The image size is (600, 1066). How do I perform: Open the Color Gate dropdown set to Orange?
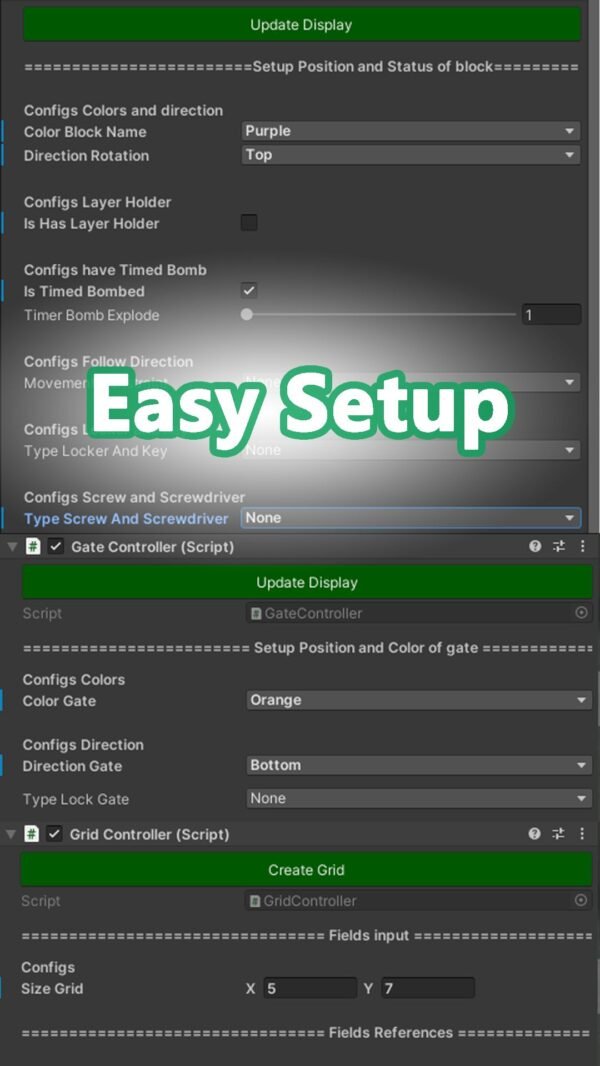(x=419, y=700)
